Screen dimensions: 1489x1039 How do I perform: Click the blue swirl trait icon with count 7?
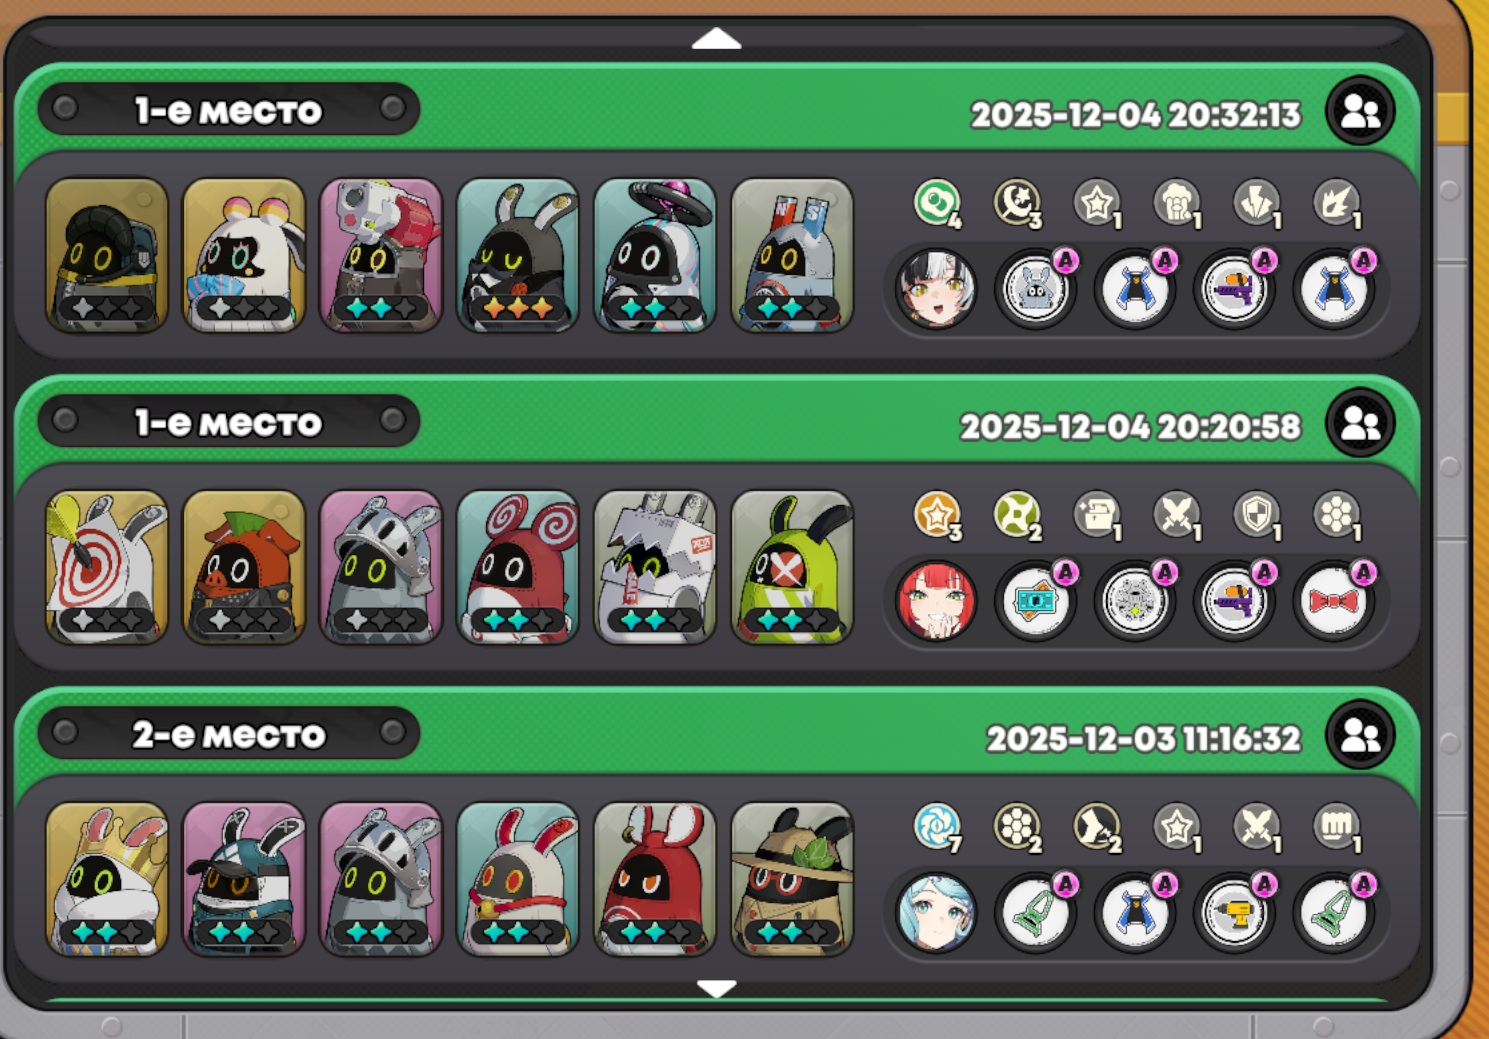[938, 828]
